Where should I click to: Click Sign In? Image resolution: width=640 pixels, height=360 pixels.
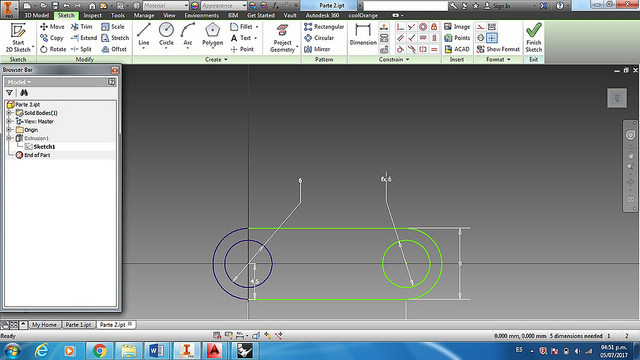(x=498, y=6)
